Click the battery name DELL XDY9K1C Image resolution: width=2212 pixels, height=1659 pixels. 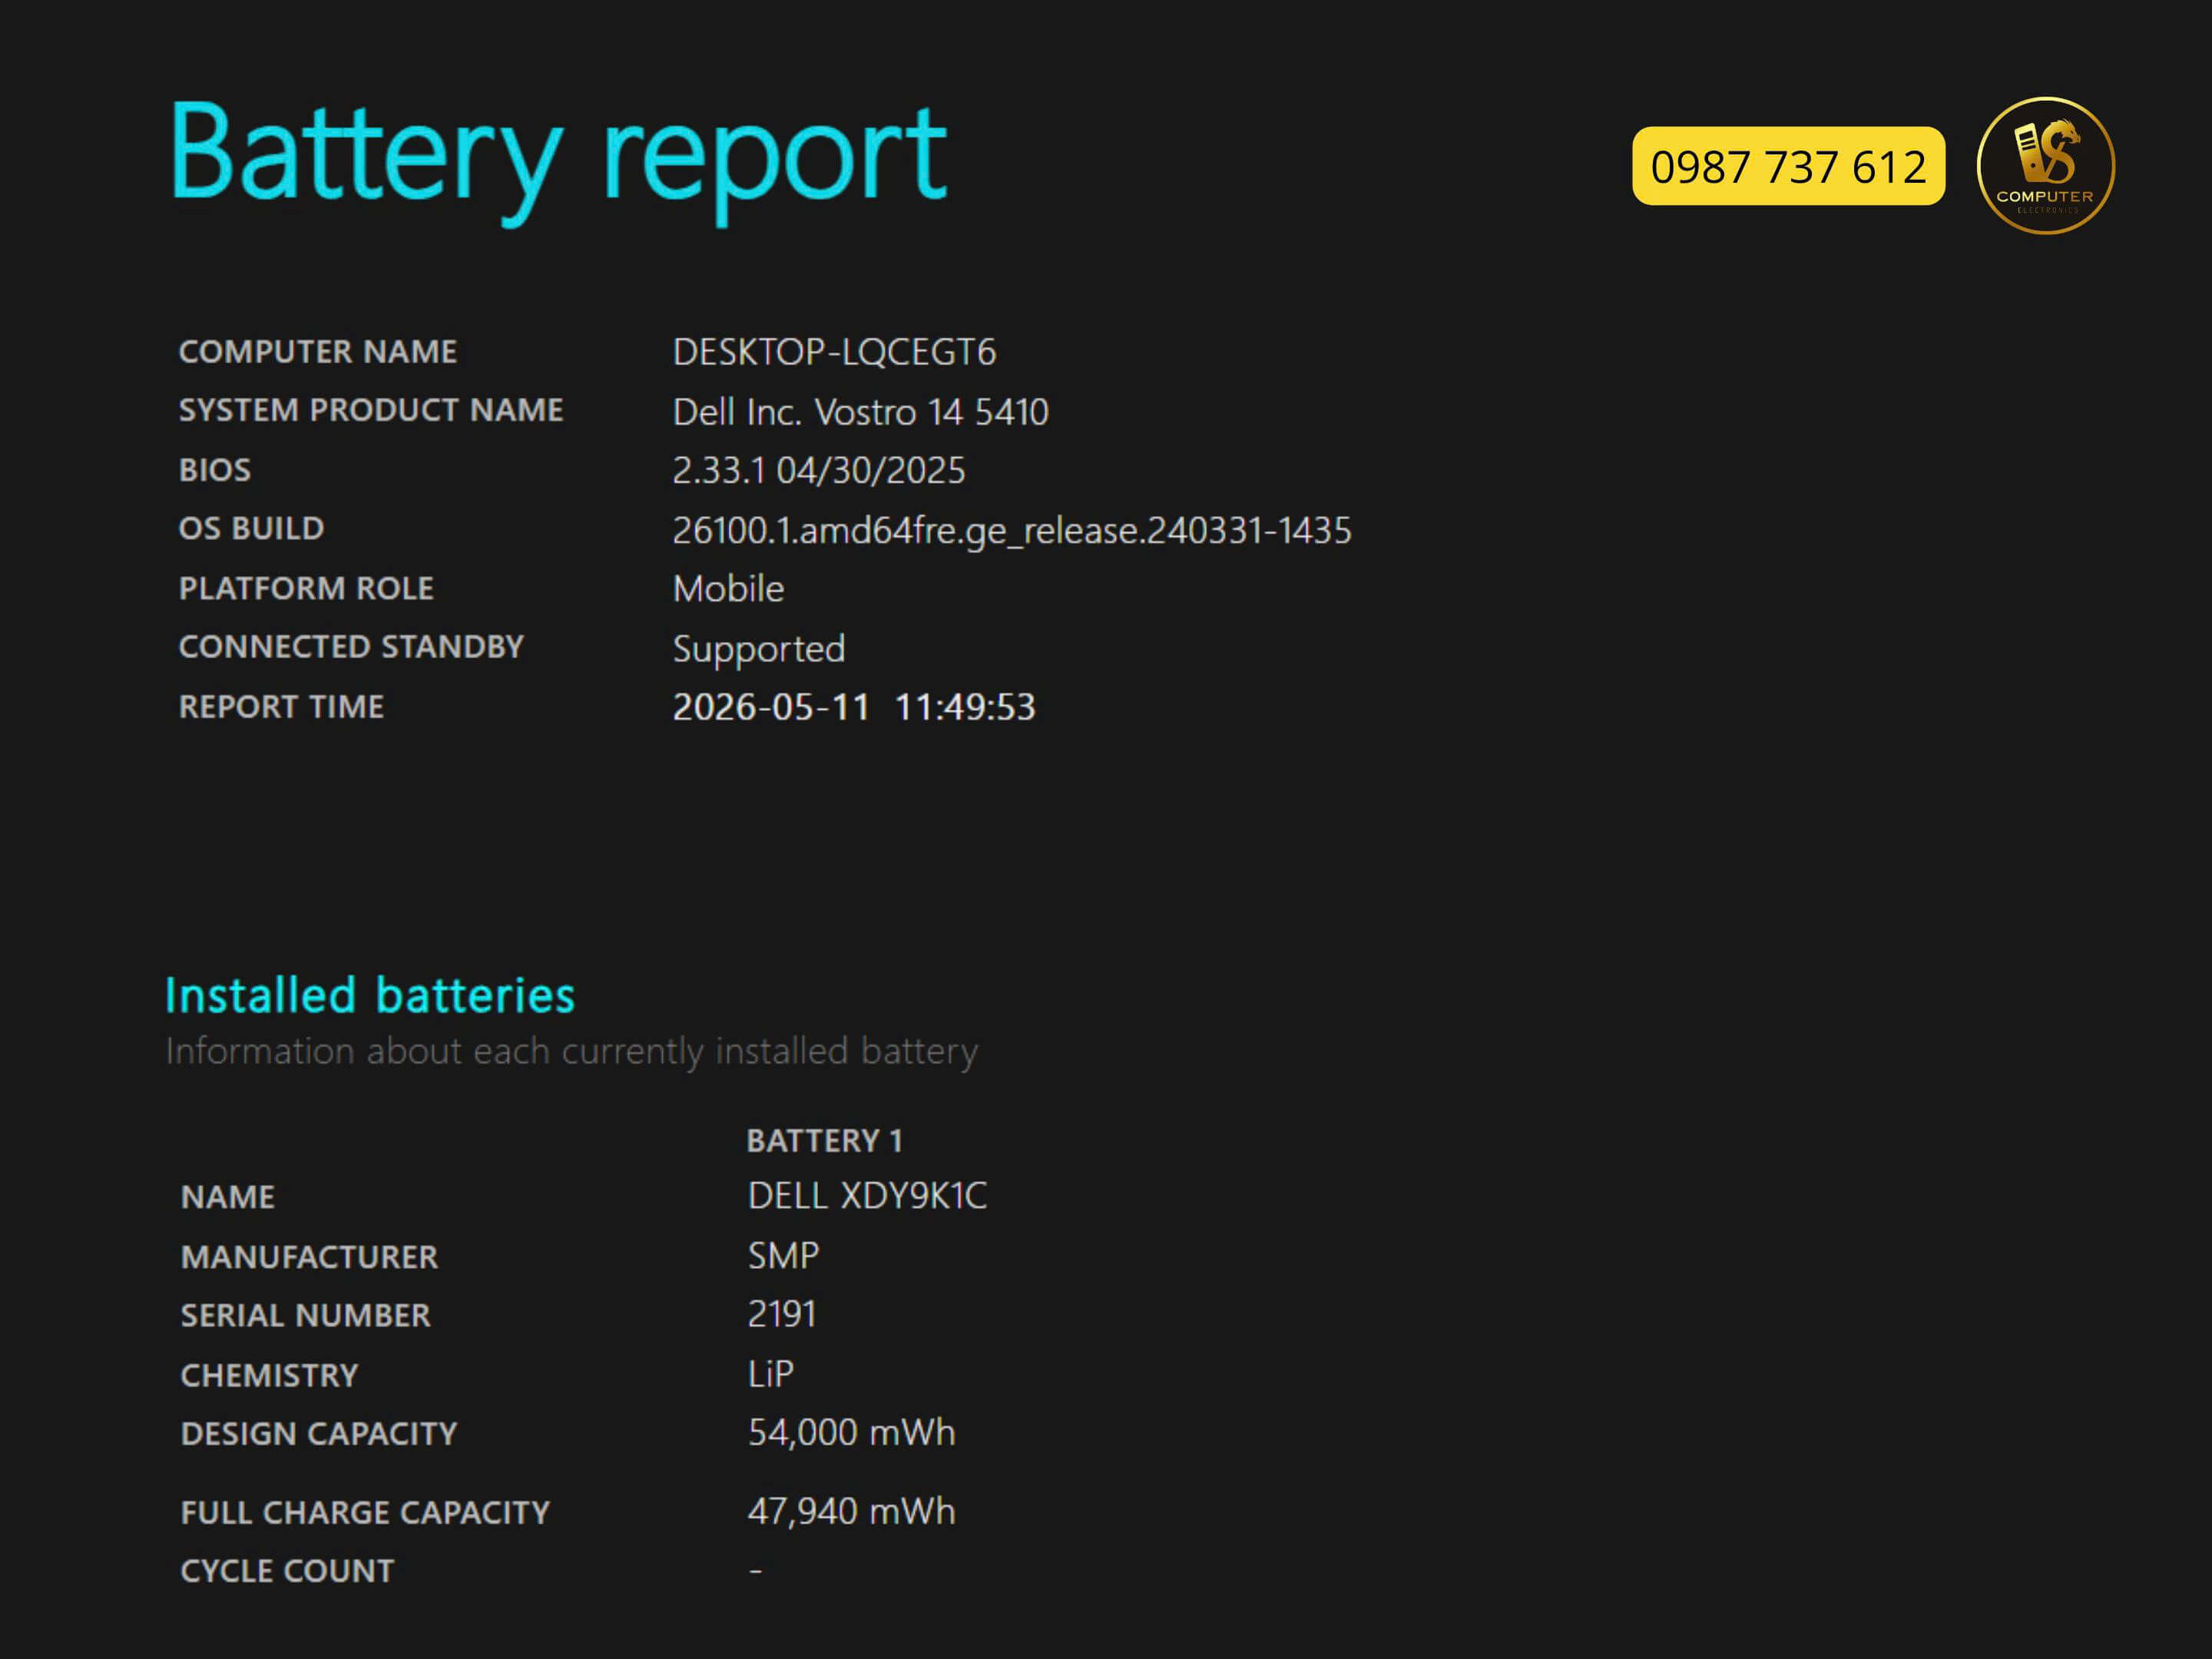[867, 1195]
